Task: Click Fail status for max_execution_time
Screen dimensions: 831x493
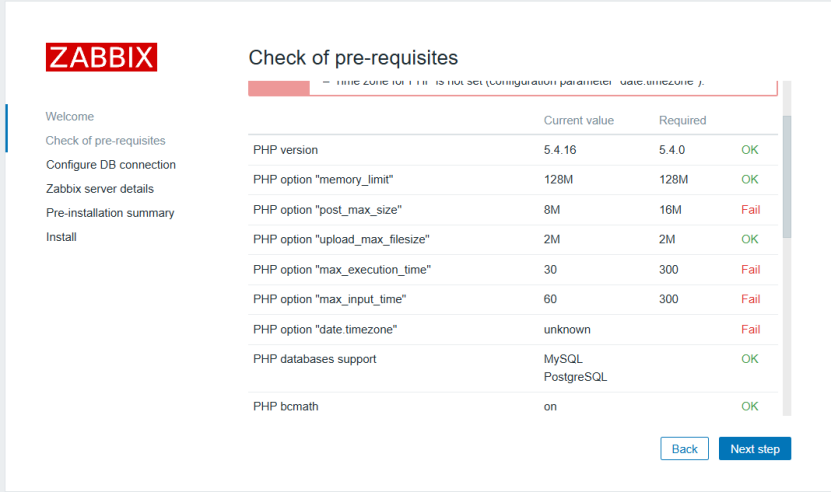Action: point(750,270)
